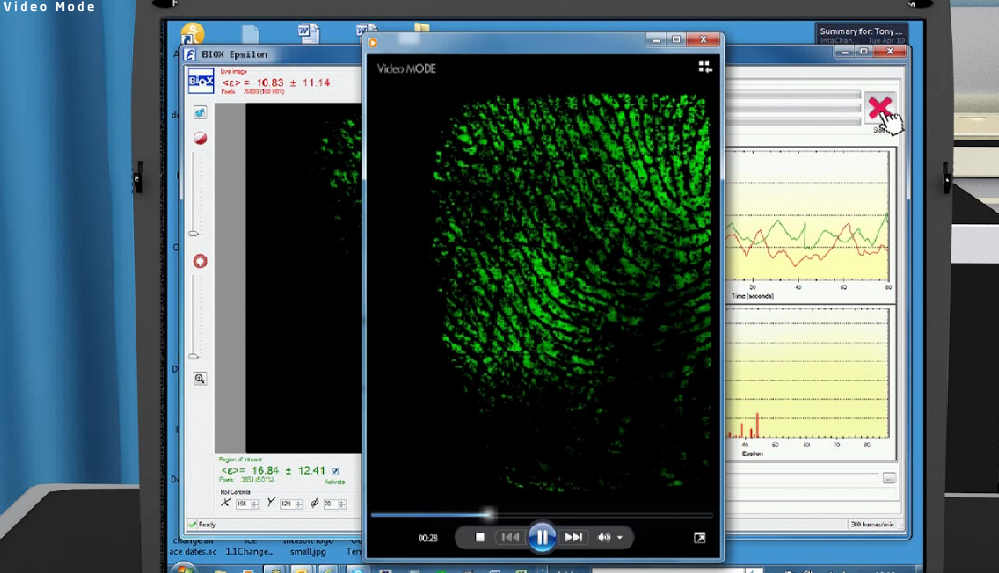This screenshot has height=573, width=999.
Task: Click the red octagon record button in BIOX
Action: click(x=200, y=261)
